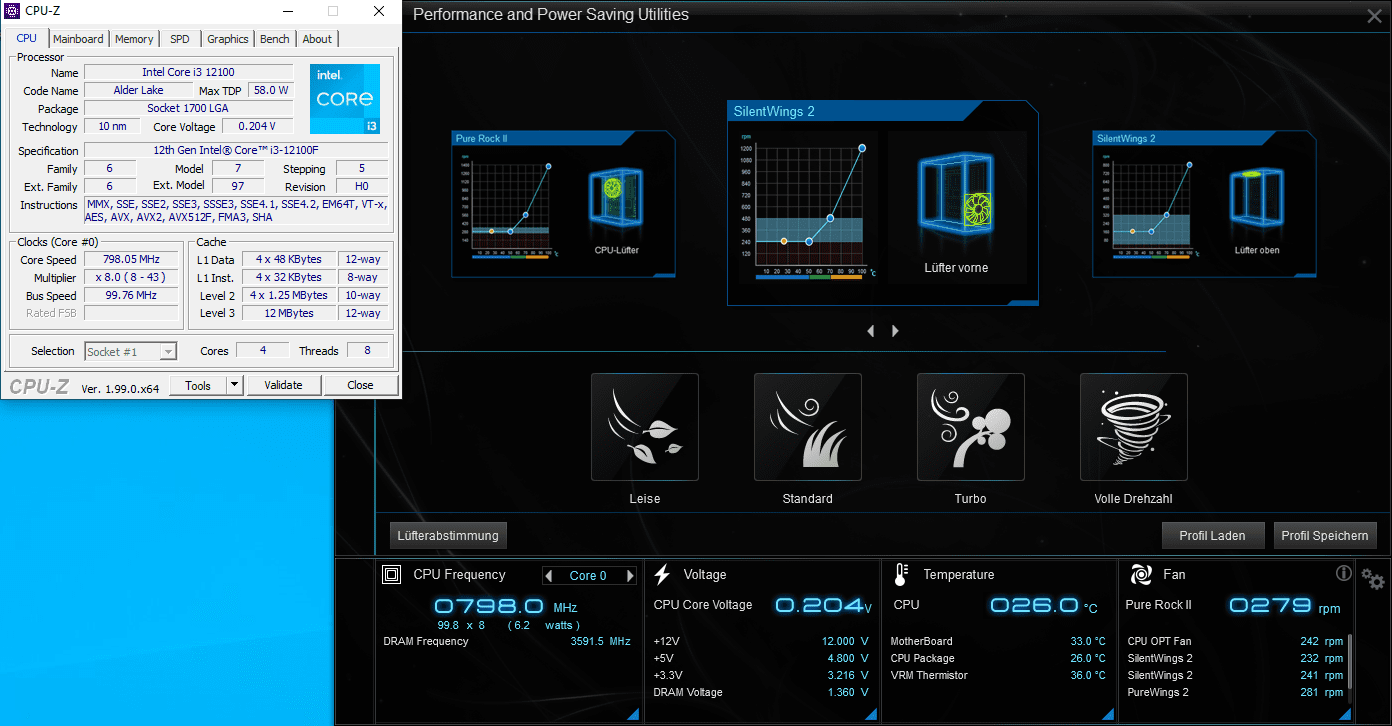Switch to the Mainboard tab
The width and height of the screenshot is (1392, 726).
coord(78,39)
